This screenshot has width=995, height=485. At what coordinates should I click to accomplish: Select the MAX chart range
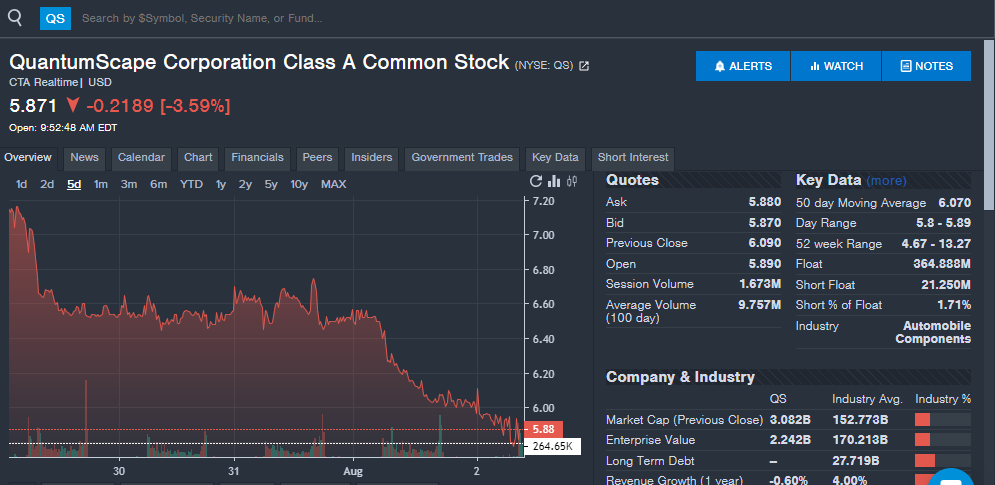334,184
